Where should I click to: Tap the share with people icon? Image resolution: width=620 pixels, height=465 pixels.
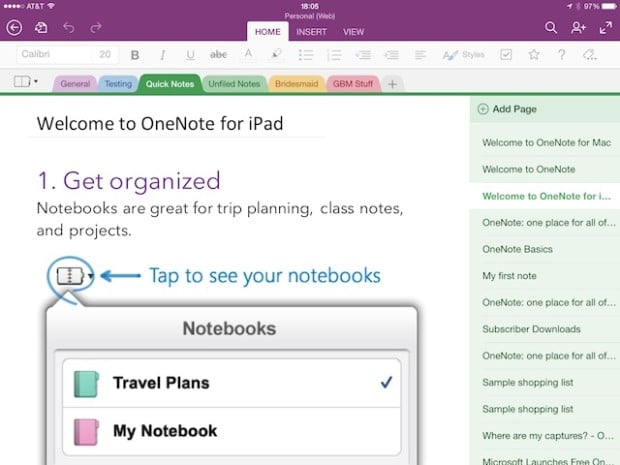pos(578,28)
